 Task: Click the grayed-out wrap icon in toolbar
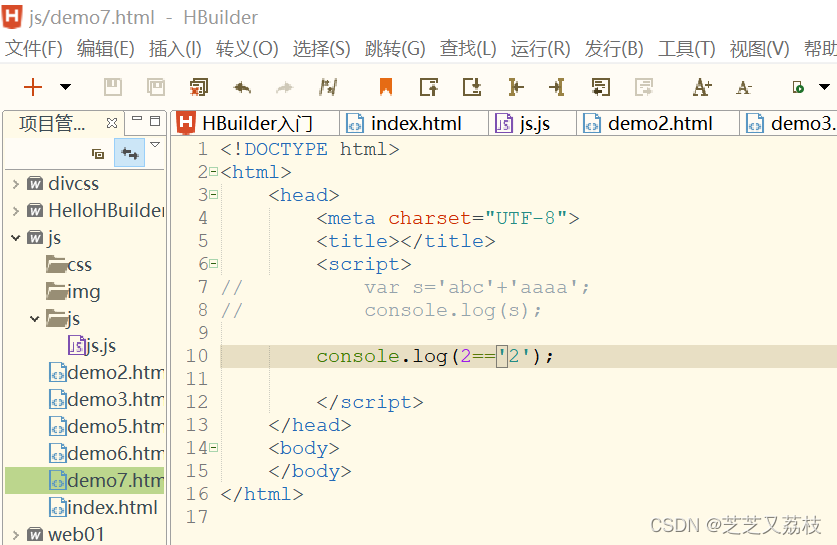(x=644, y=87)
